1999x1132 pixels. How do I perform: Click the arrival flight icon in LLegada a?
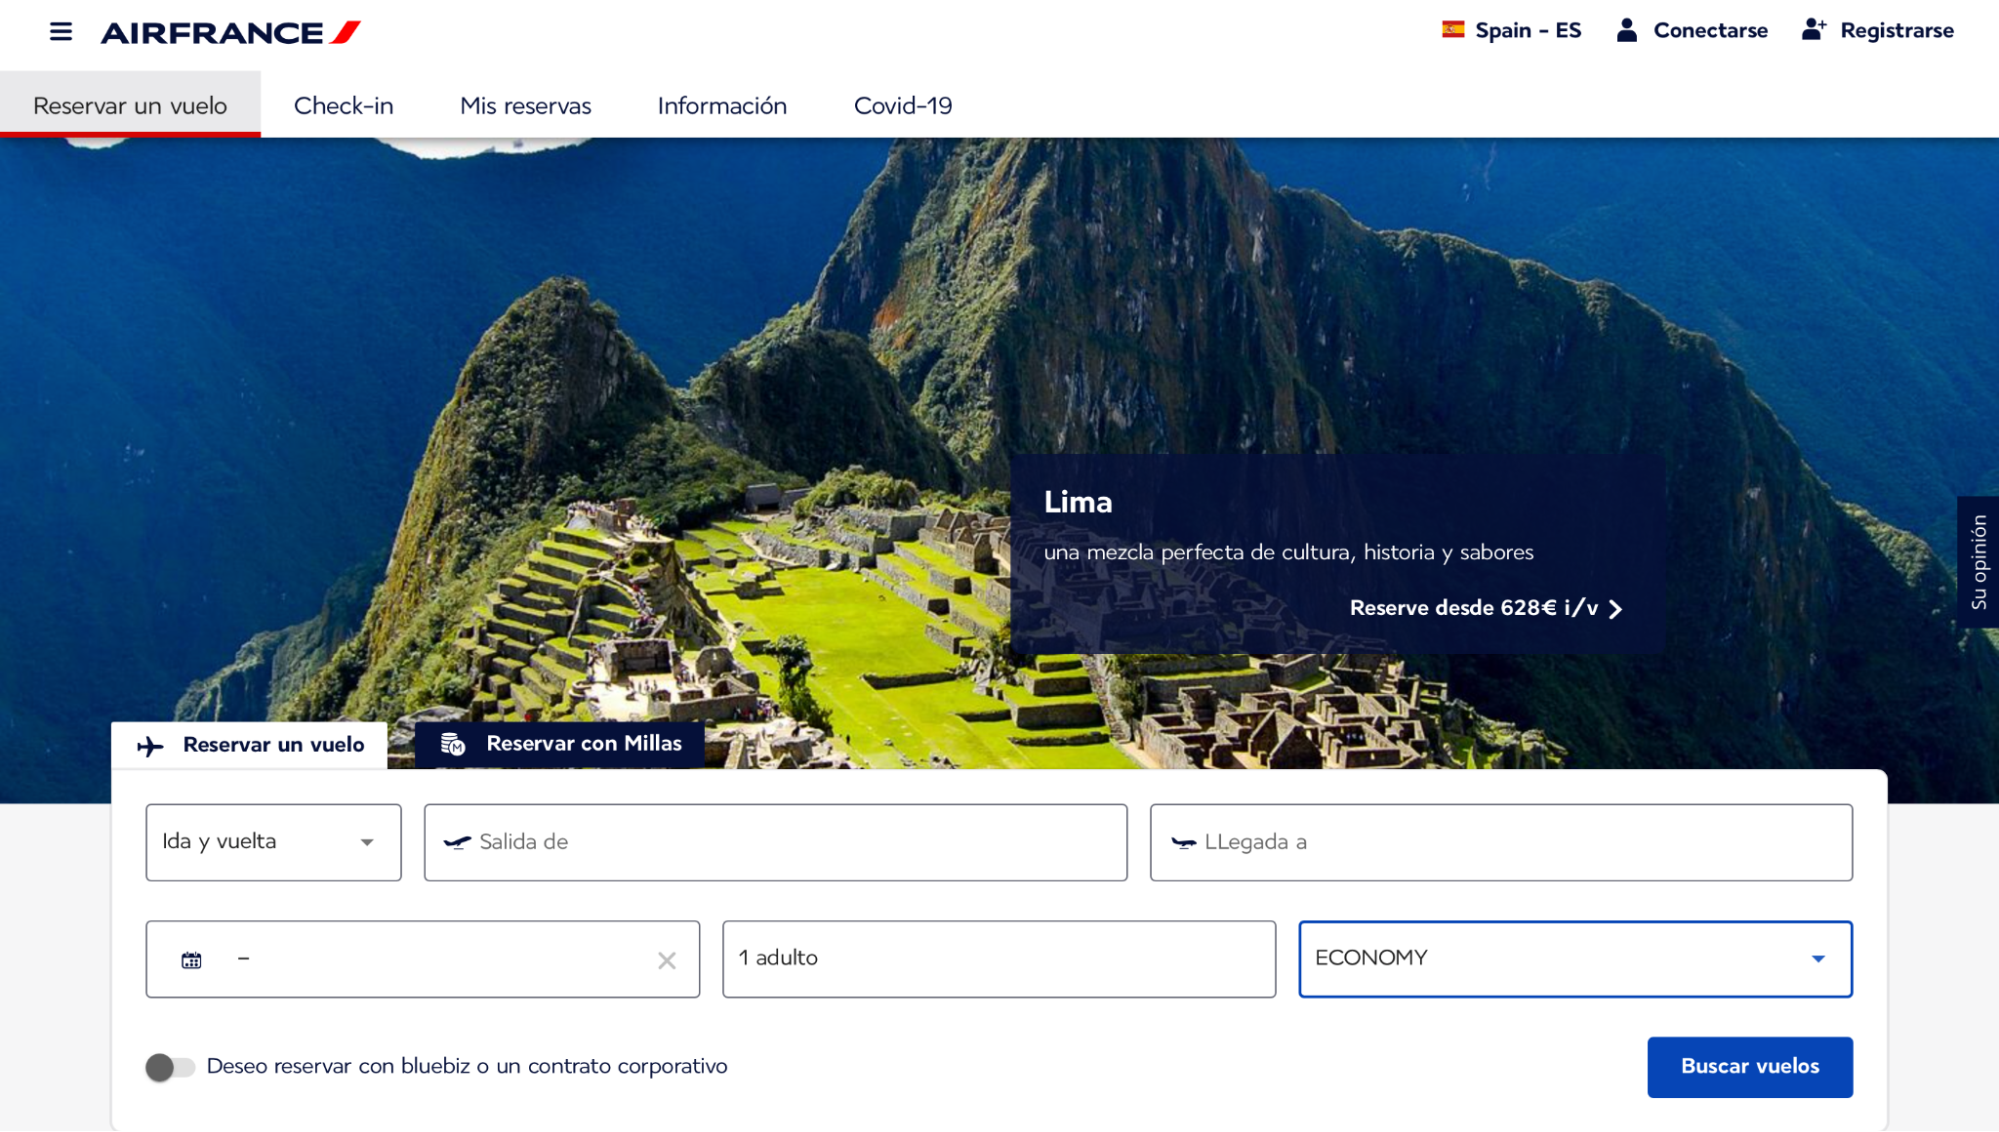[x=1181, y=841]
